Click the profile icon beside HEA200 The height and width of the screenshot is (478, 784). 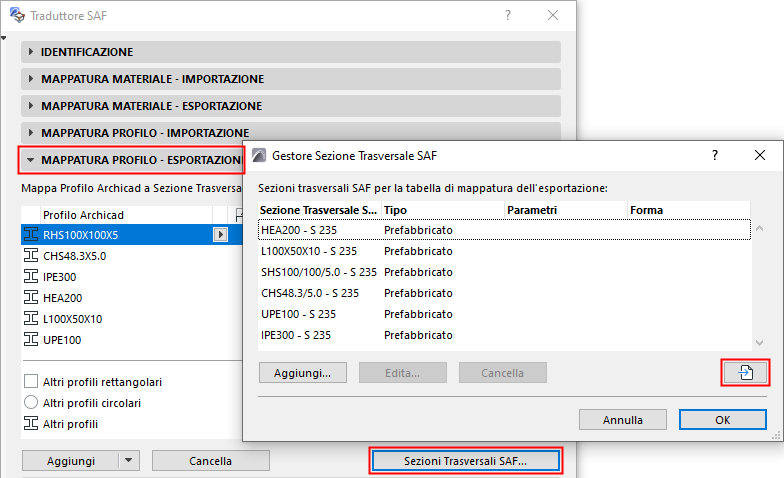point(31,298)
